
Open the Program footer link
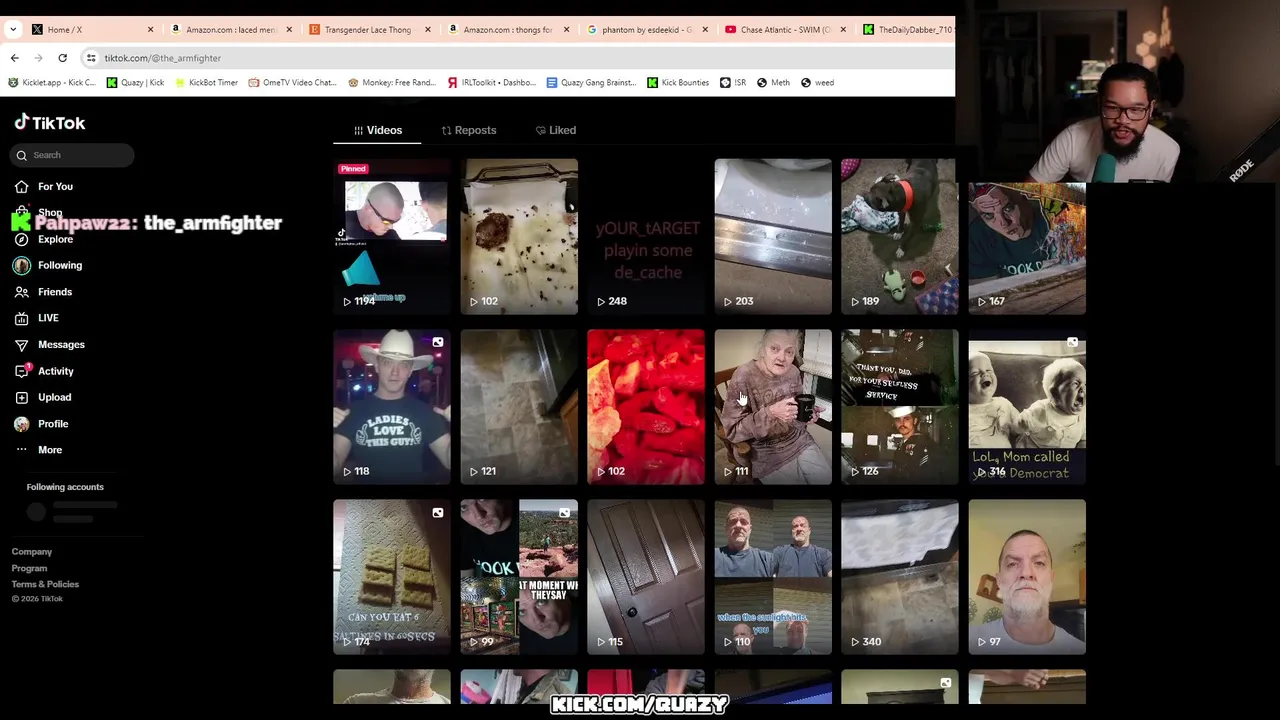coord(29,568)
